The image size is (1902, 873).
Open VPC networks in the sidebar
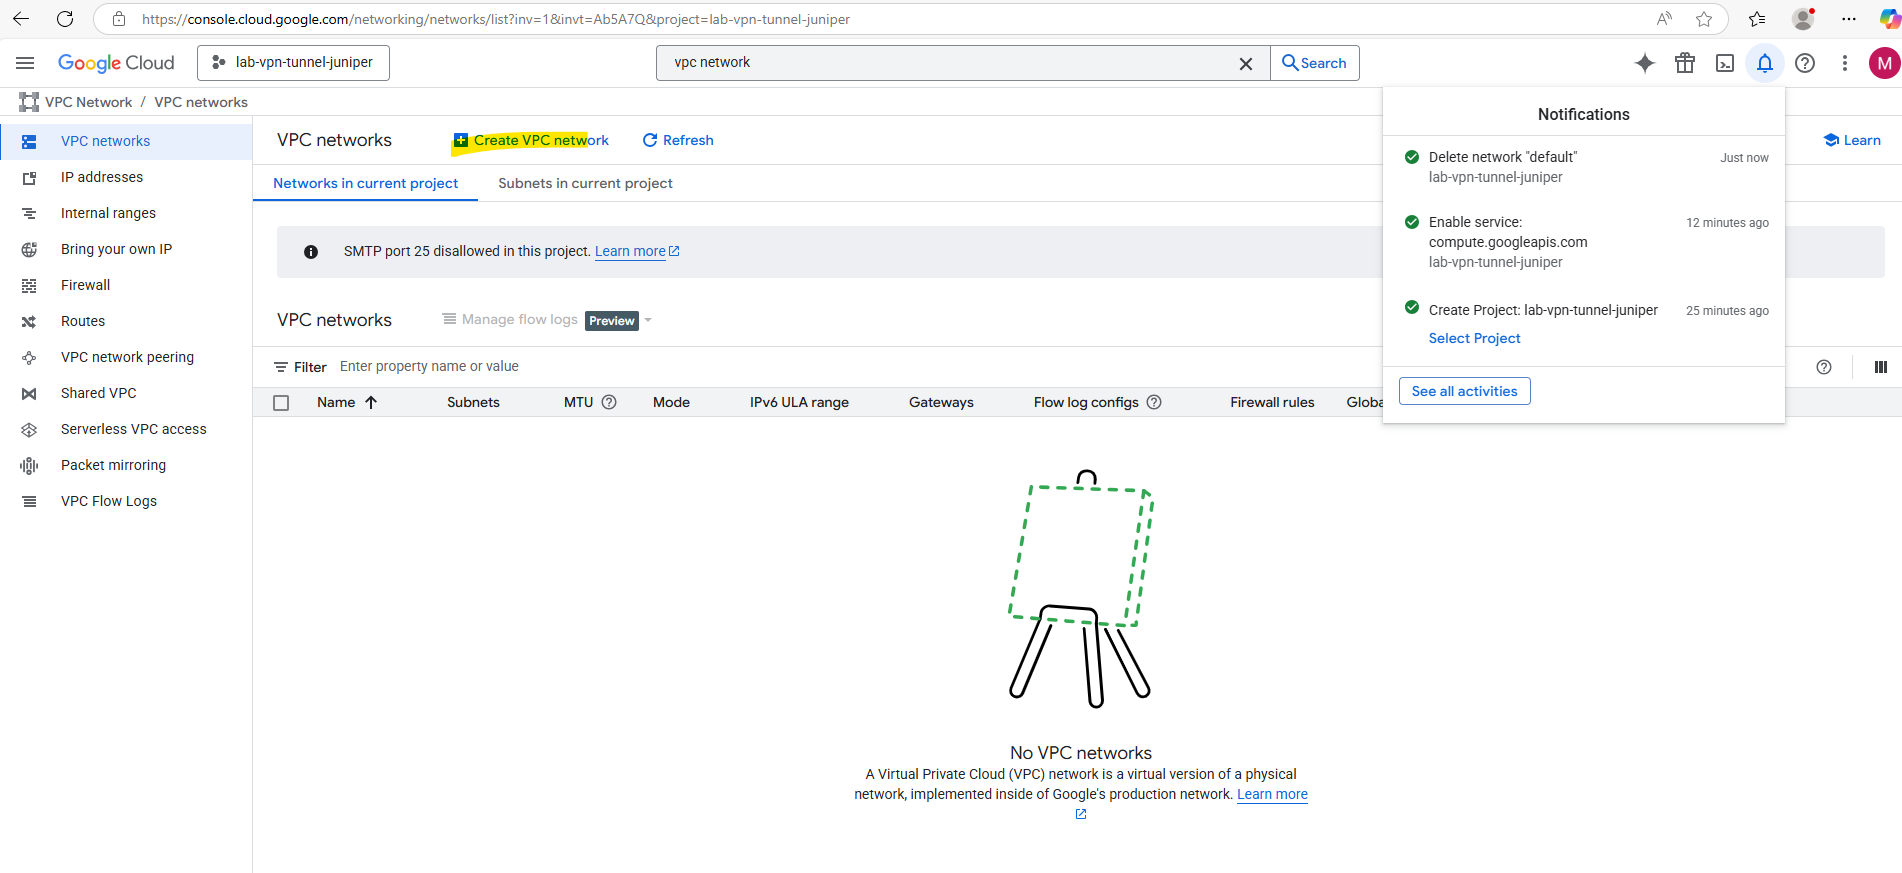(x=126, y=141)
